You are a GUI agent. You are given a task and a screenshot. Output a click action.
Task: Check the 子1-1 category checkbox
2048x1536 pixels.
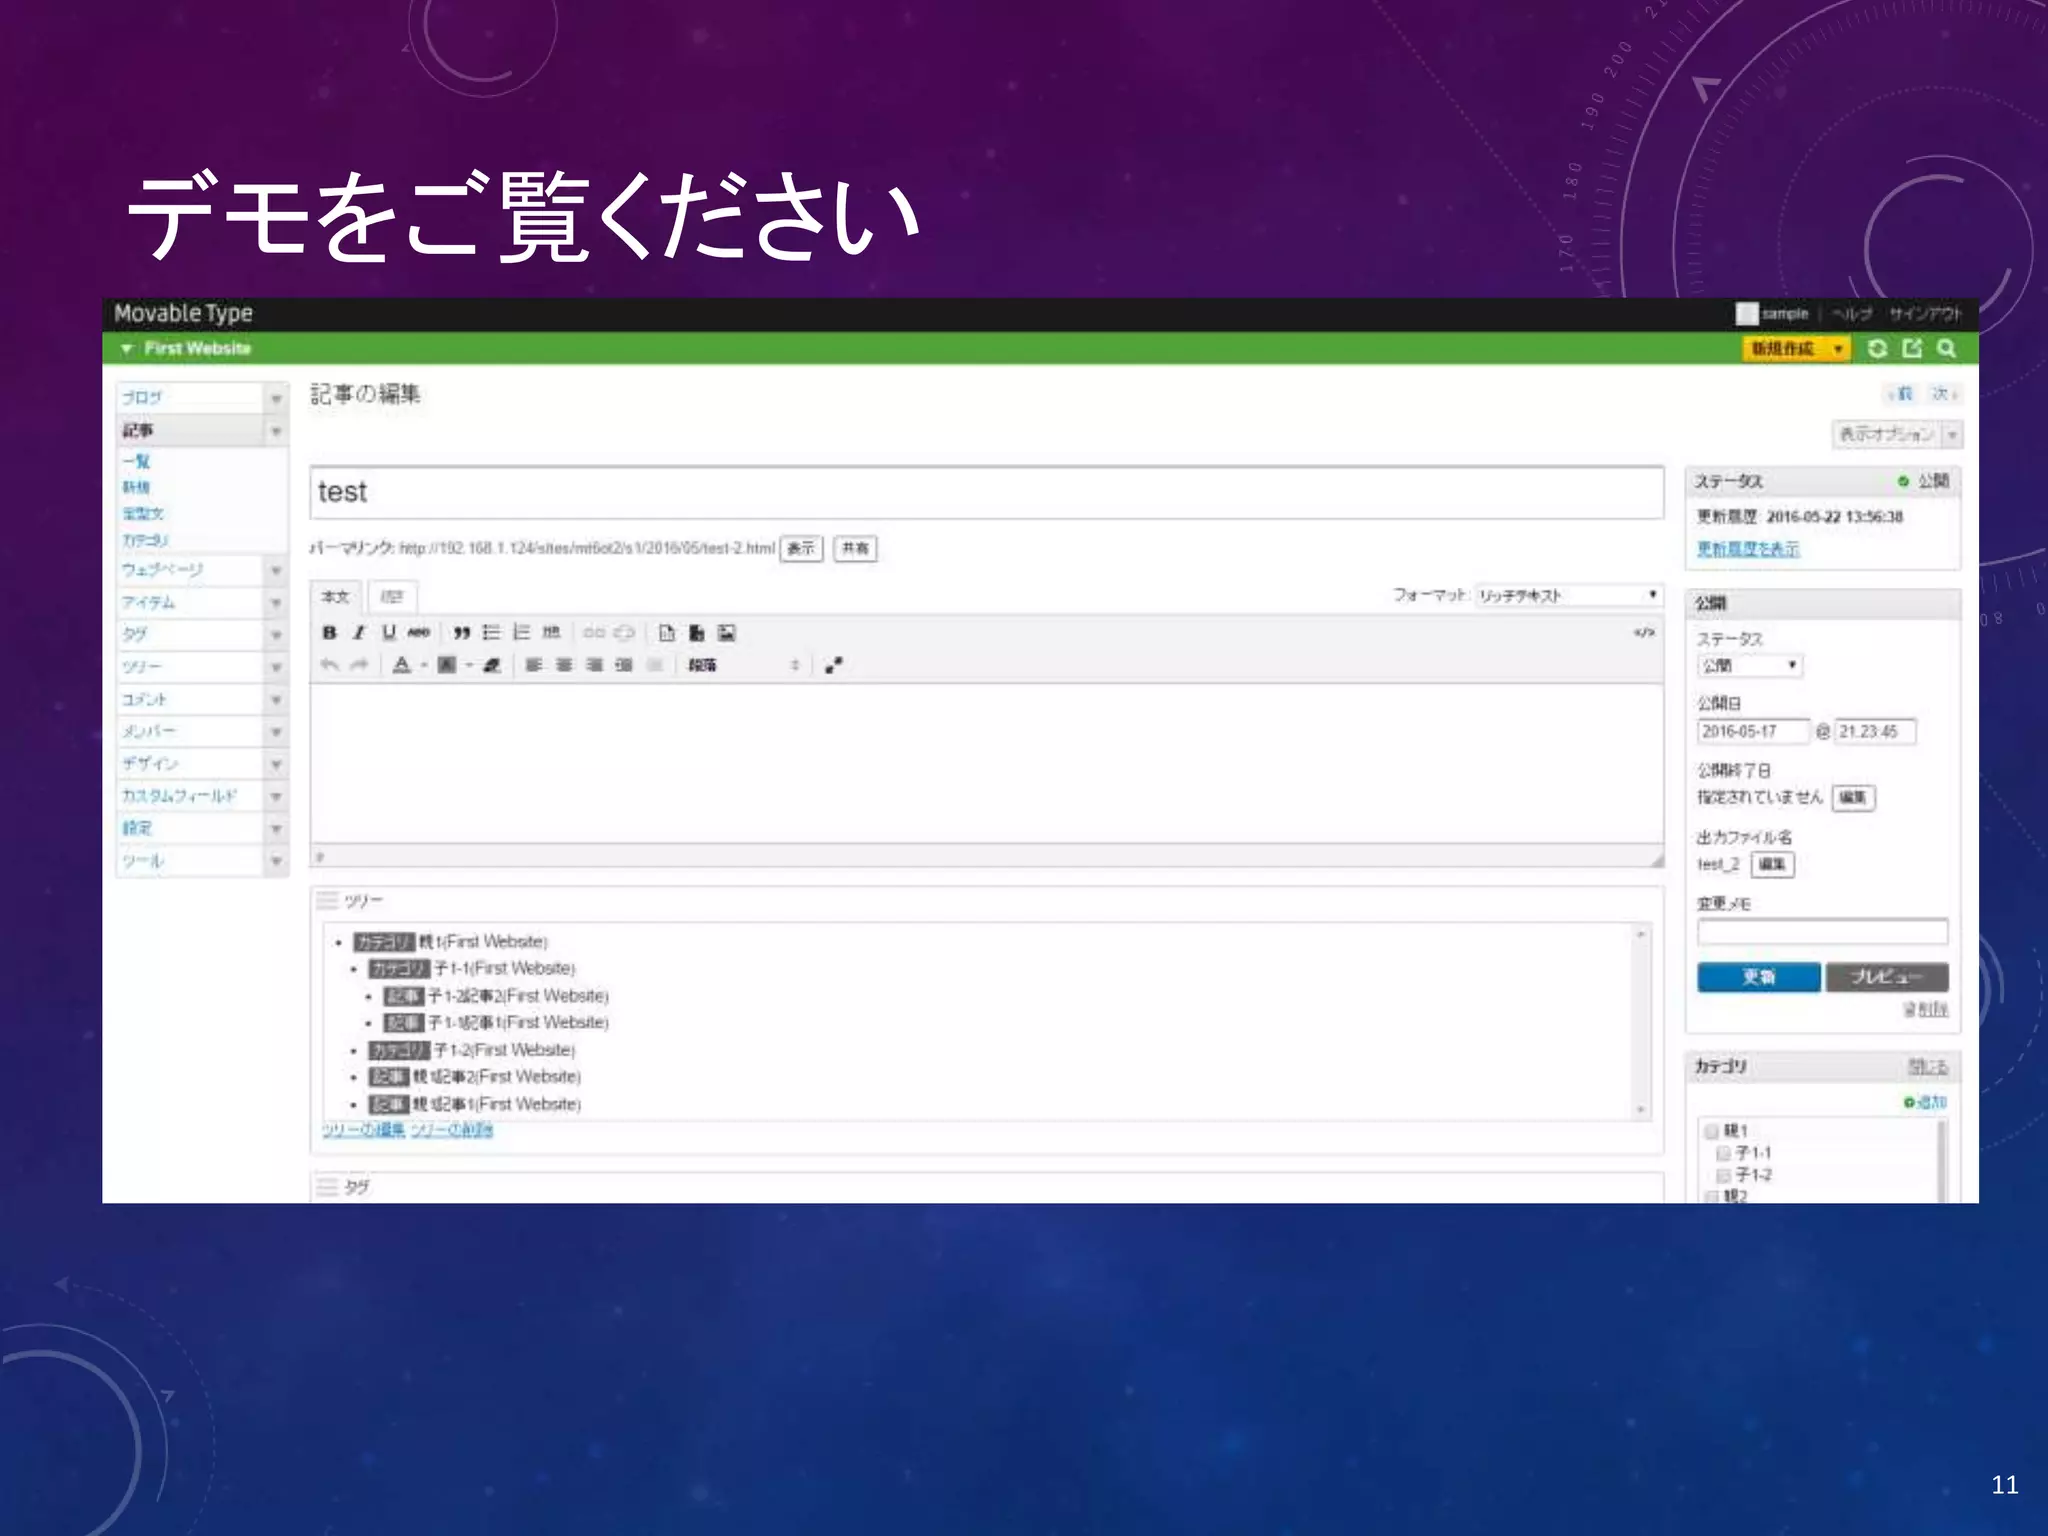(1723, 1153)
